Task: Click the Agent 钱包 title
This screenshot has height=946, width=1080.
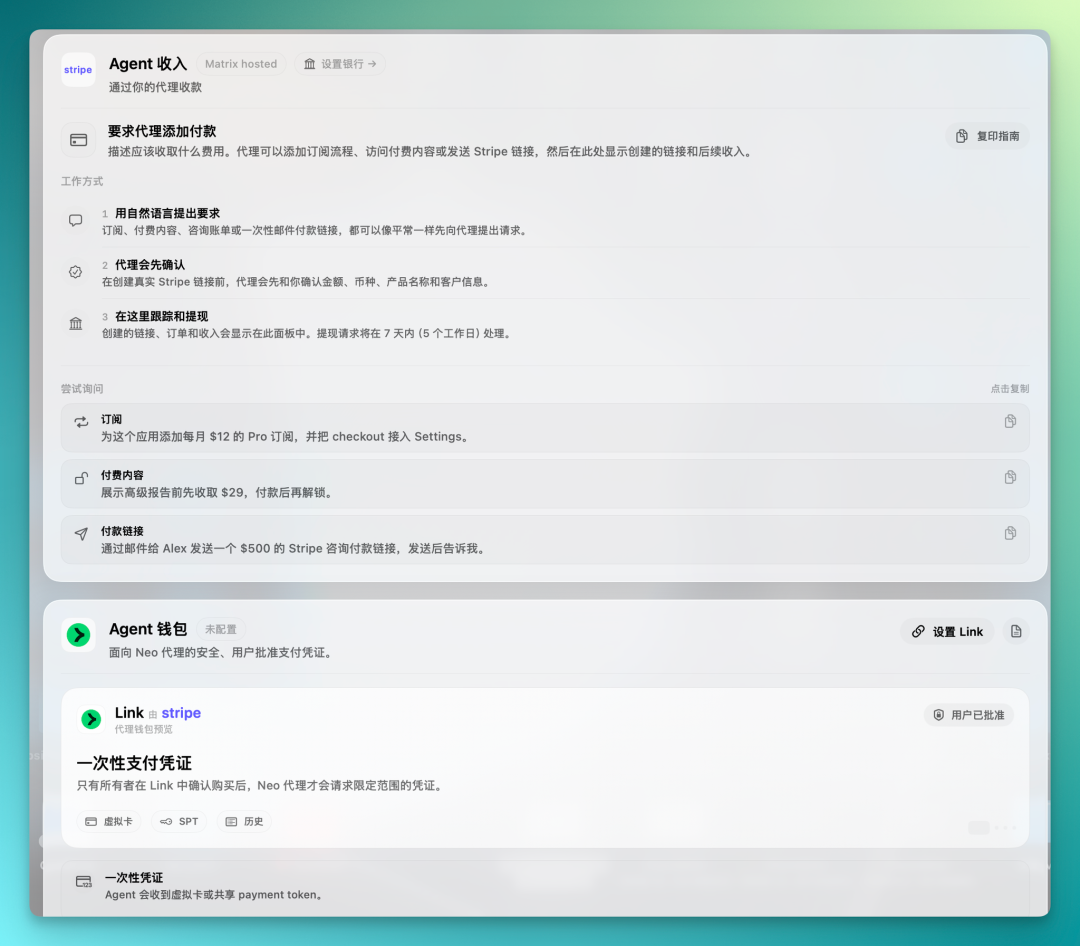Action: [148, 629]
